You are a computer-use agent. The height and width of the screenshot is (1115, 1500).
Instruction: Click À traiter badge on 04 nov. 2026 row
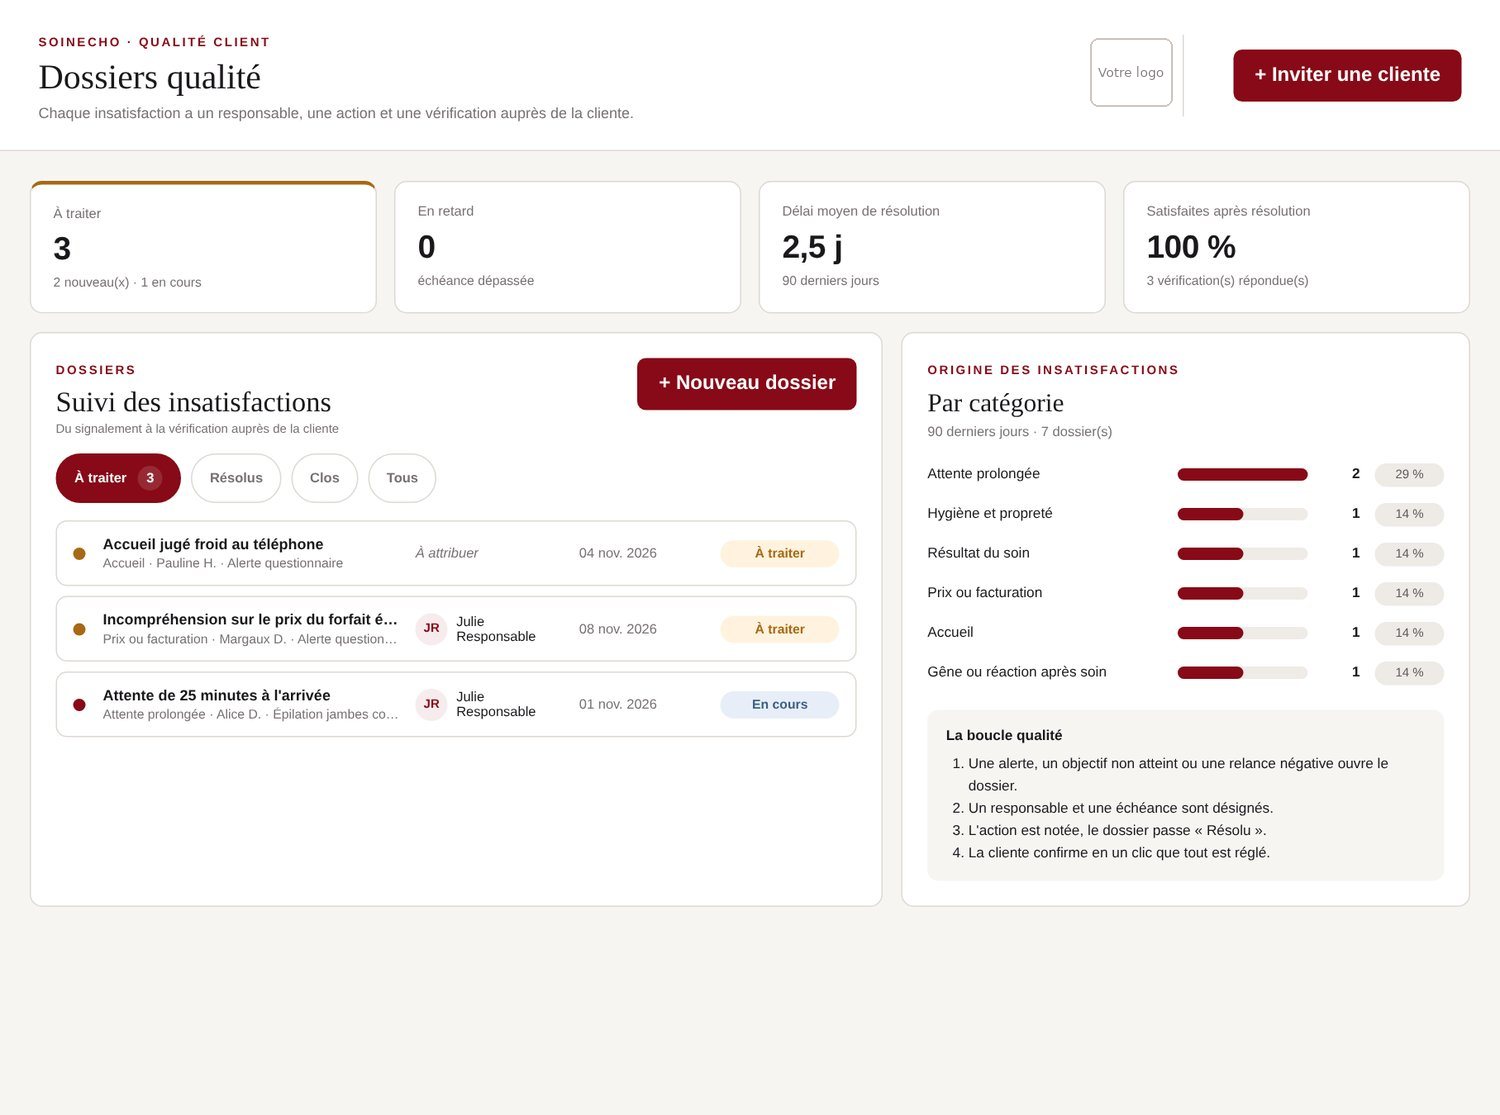(x=779, y=553)
